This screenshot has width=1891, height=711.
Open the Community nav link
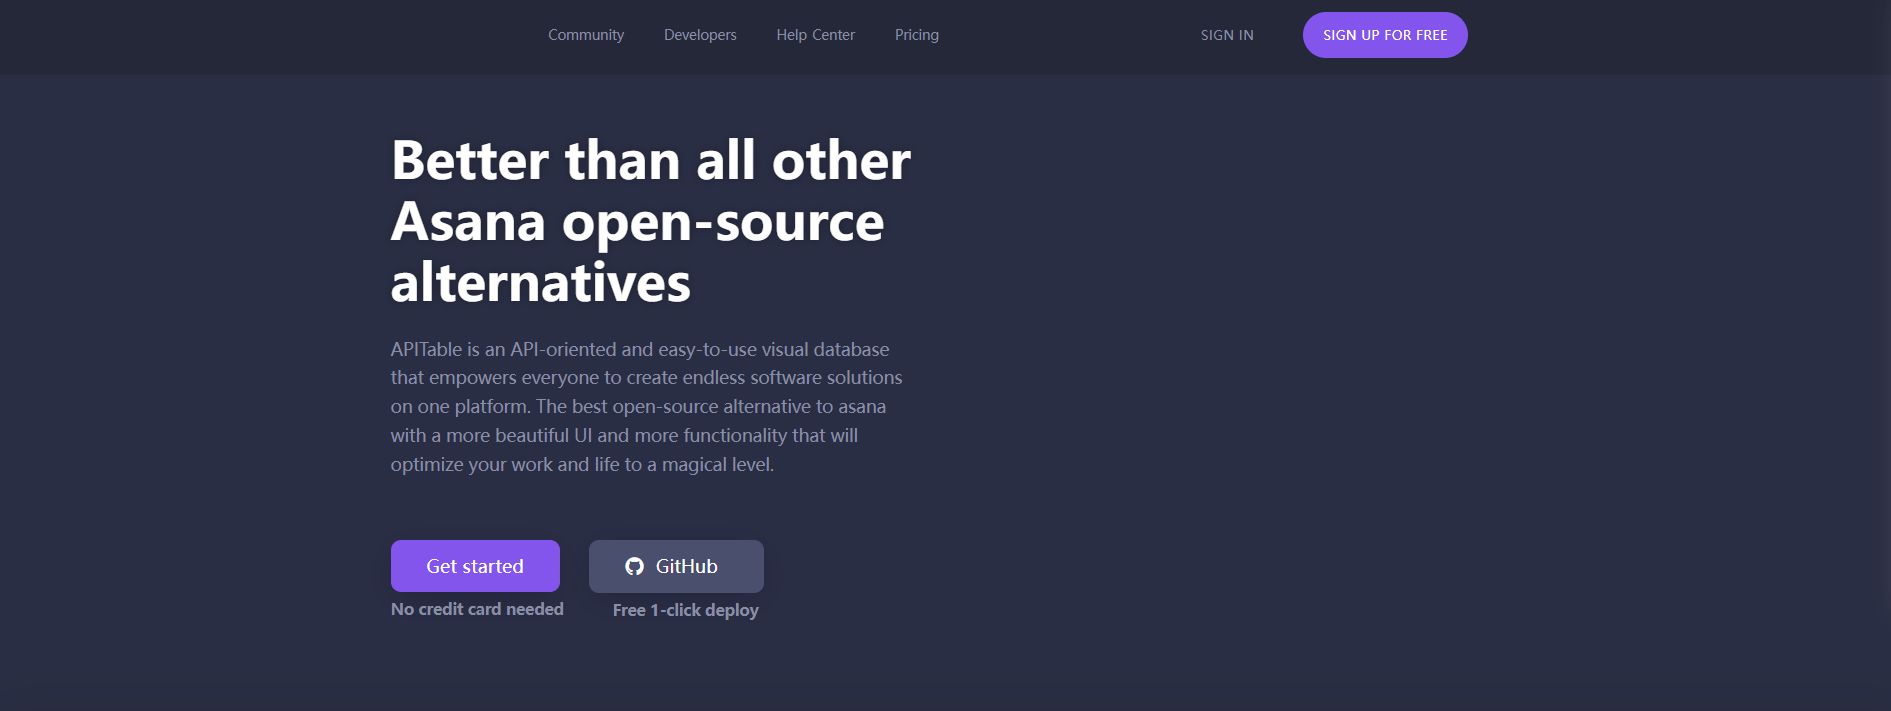586,35
